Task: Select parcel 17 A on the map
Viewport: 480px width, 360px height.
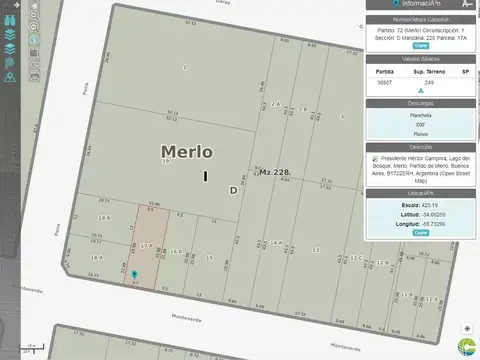Action: point(147,246)
